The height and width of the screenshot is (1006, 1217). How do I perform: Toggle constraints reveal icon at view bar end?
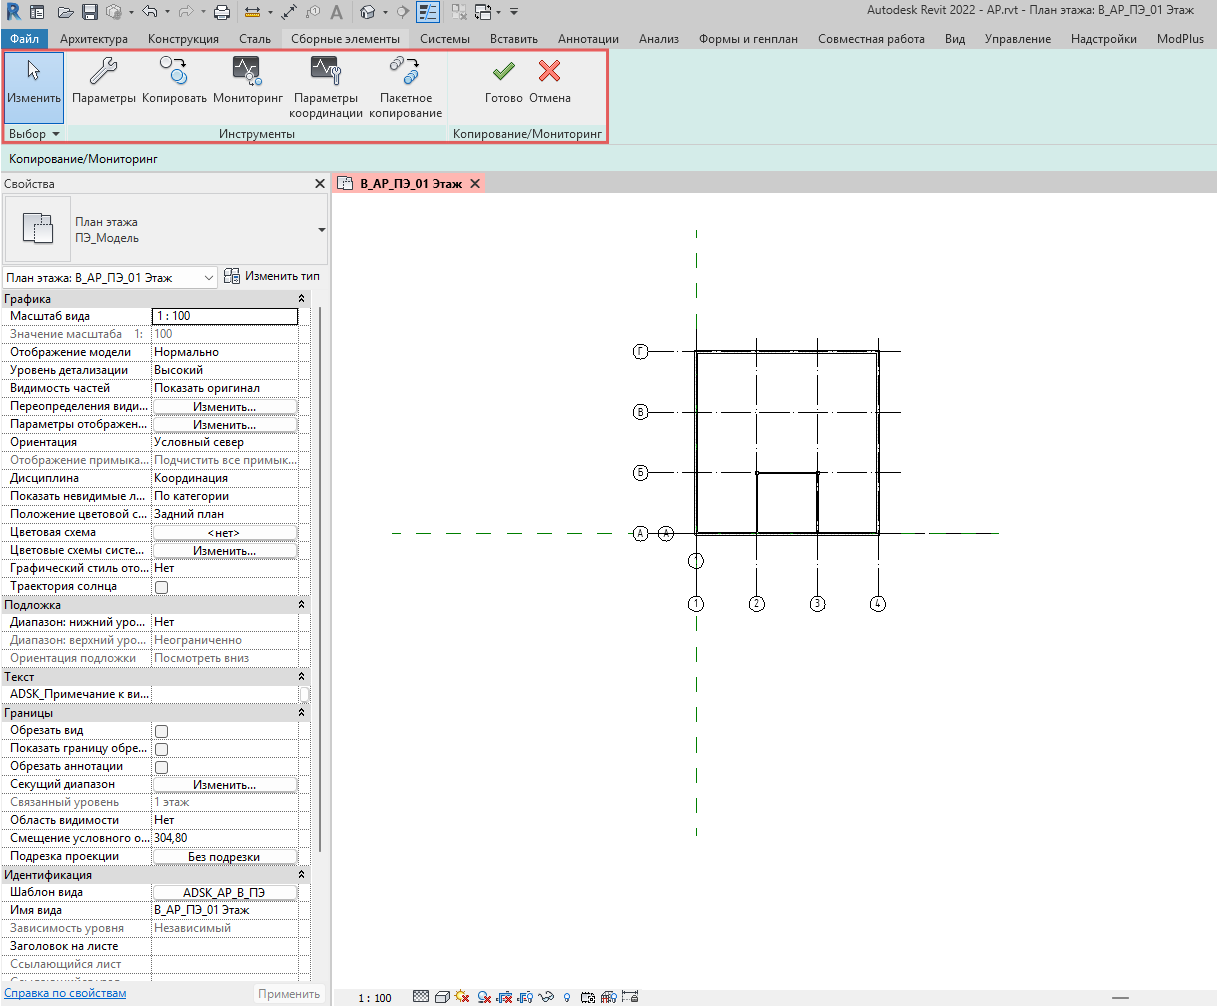click(631, 997)
